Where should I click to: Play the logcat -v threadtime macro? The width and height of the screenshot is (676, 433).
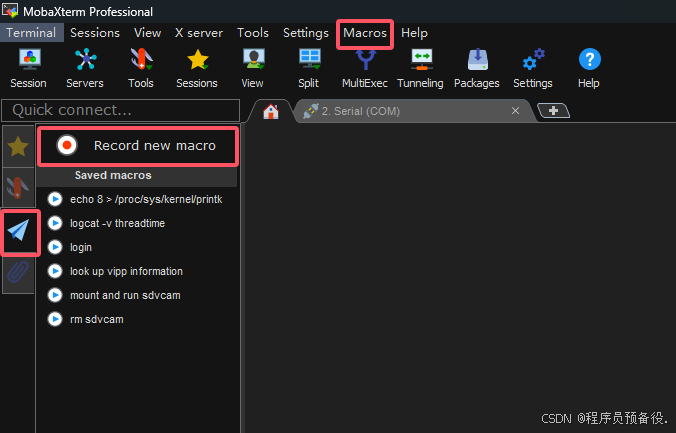pos(55,223)
